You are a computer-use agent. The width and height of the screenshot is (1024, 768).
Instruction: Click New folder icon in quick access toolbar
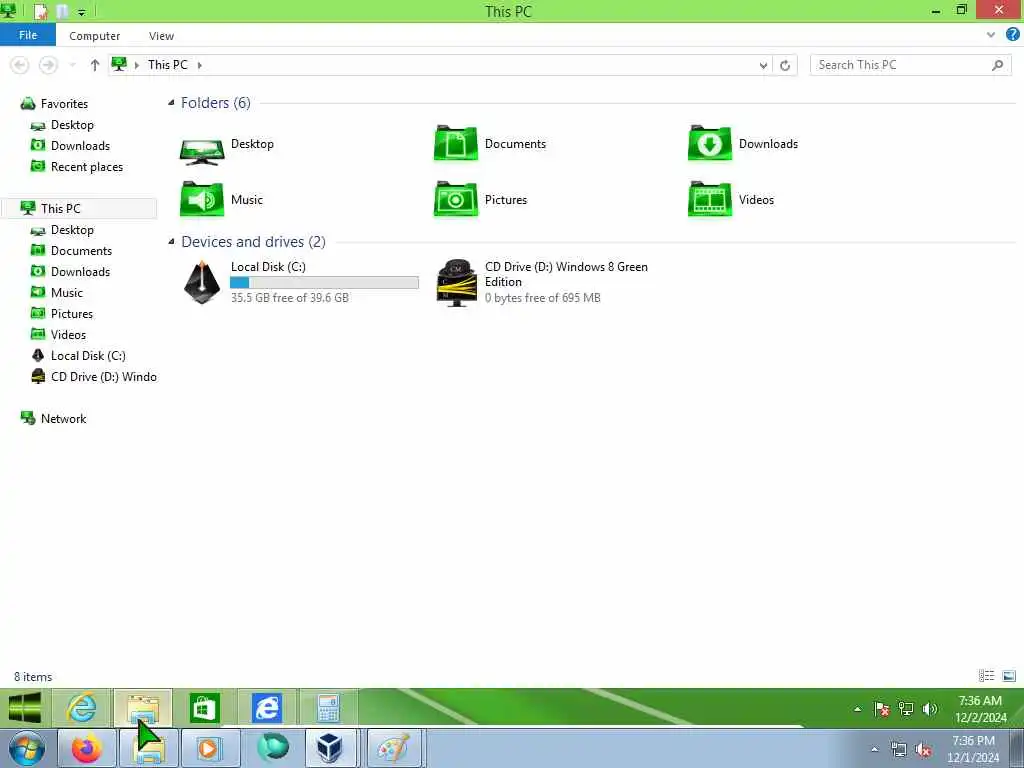tap(62, 11)
